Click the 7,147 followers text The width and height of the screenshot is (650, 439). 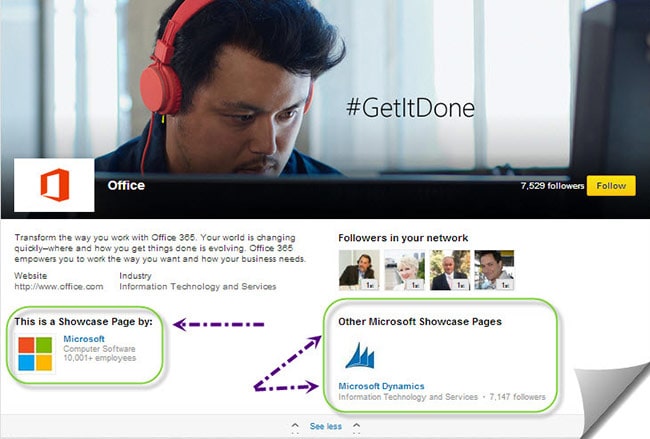coord(517,397)
